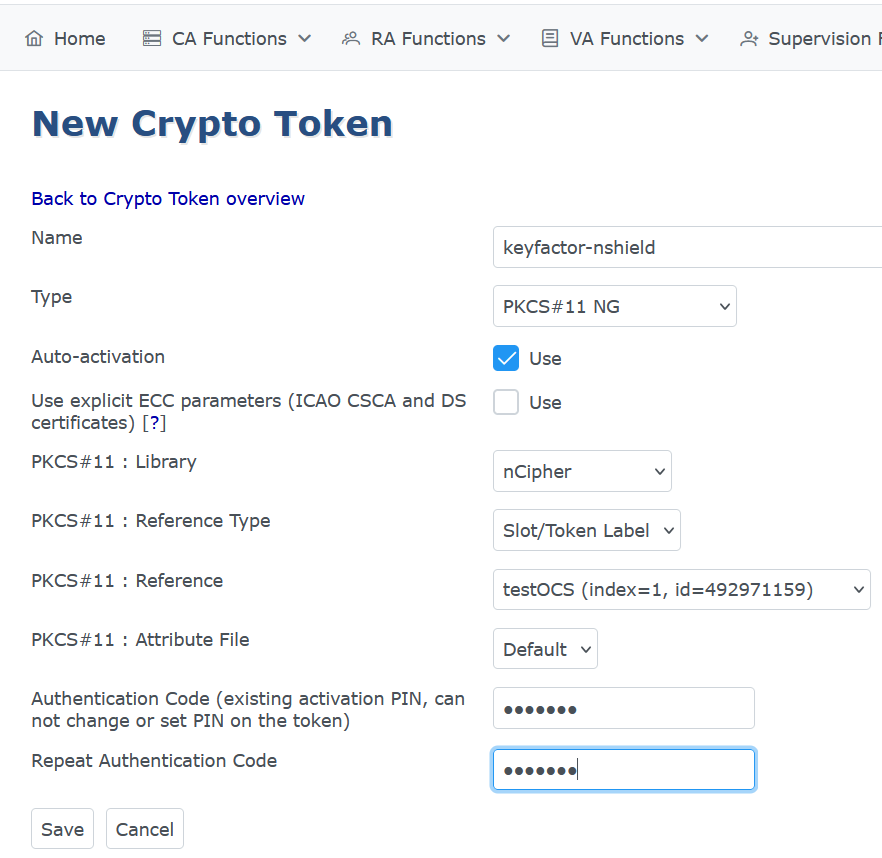This screenshot has height=858, width=882.
Task: Follow the Back to Crypto Token overview link
Action: coord(167,198)
